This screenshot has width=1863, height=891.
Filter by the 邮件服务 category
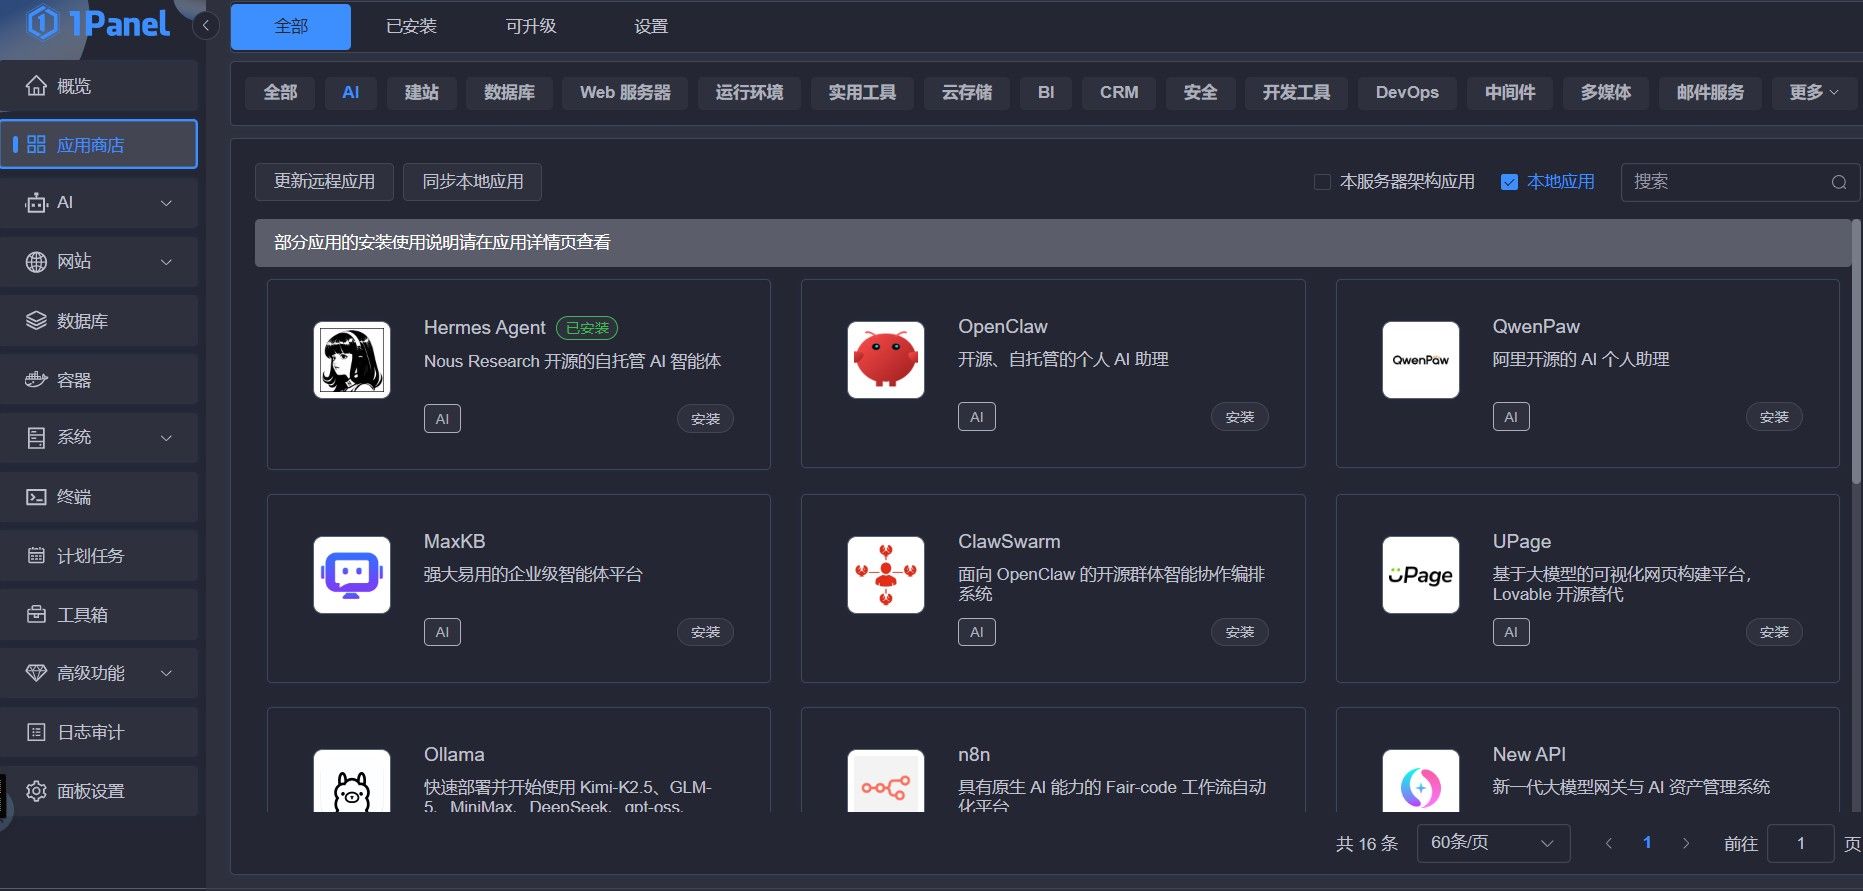[1710, 92]
